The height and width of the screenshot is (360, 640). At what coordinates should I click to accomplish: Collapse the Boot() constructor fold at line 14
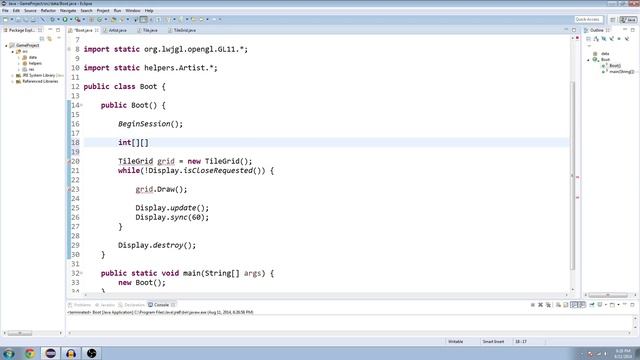[x=81, y=105]
